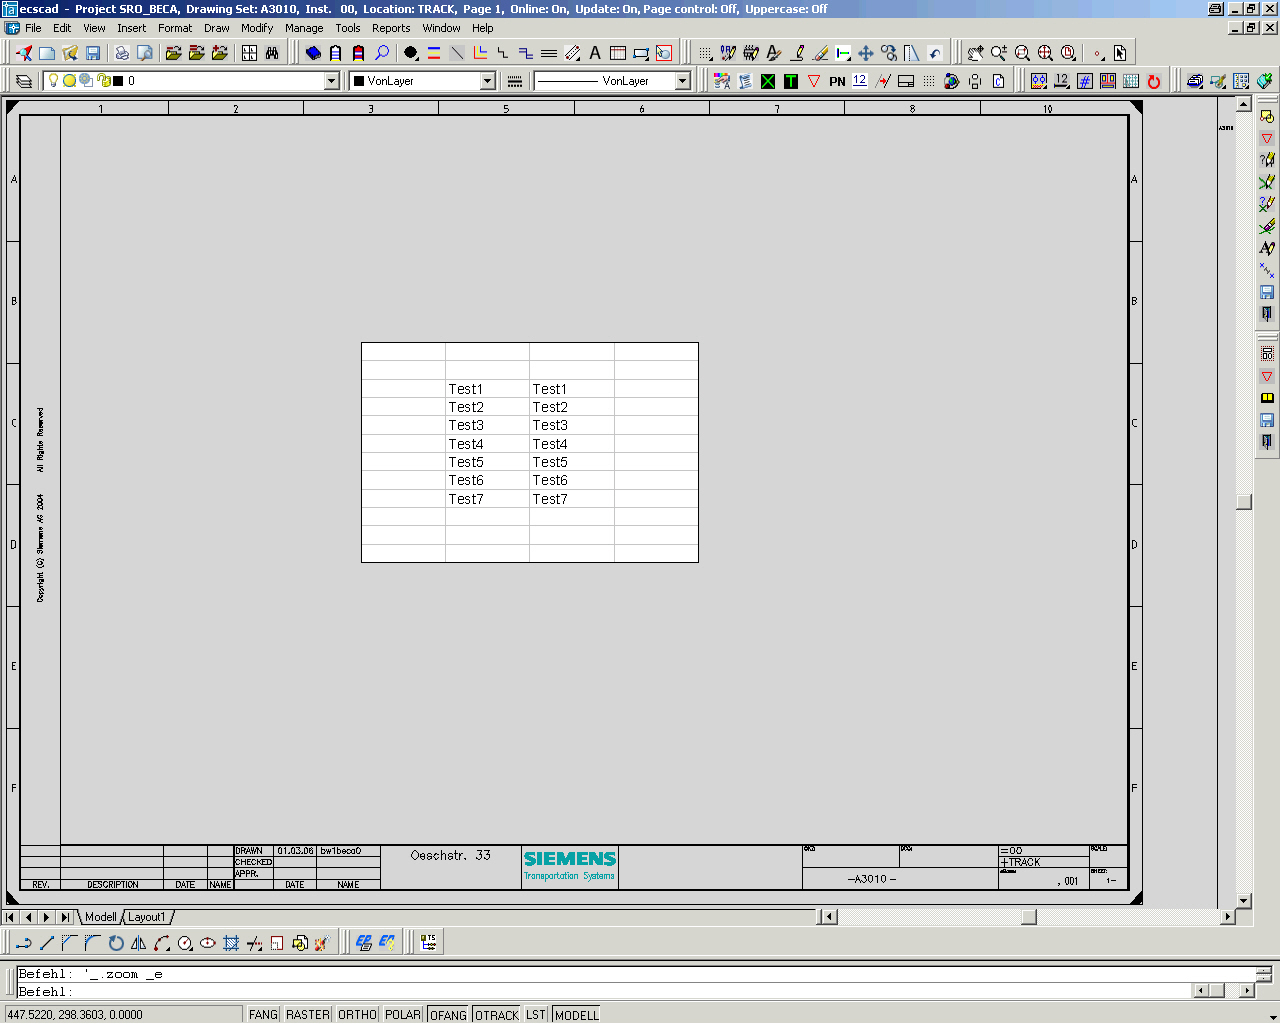
Task: Select the Modell tab
Action: (x=100, y=917)
